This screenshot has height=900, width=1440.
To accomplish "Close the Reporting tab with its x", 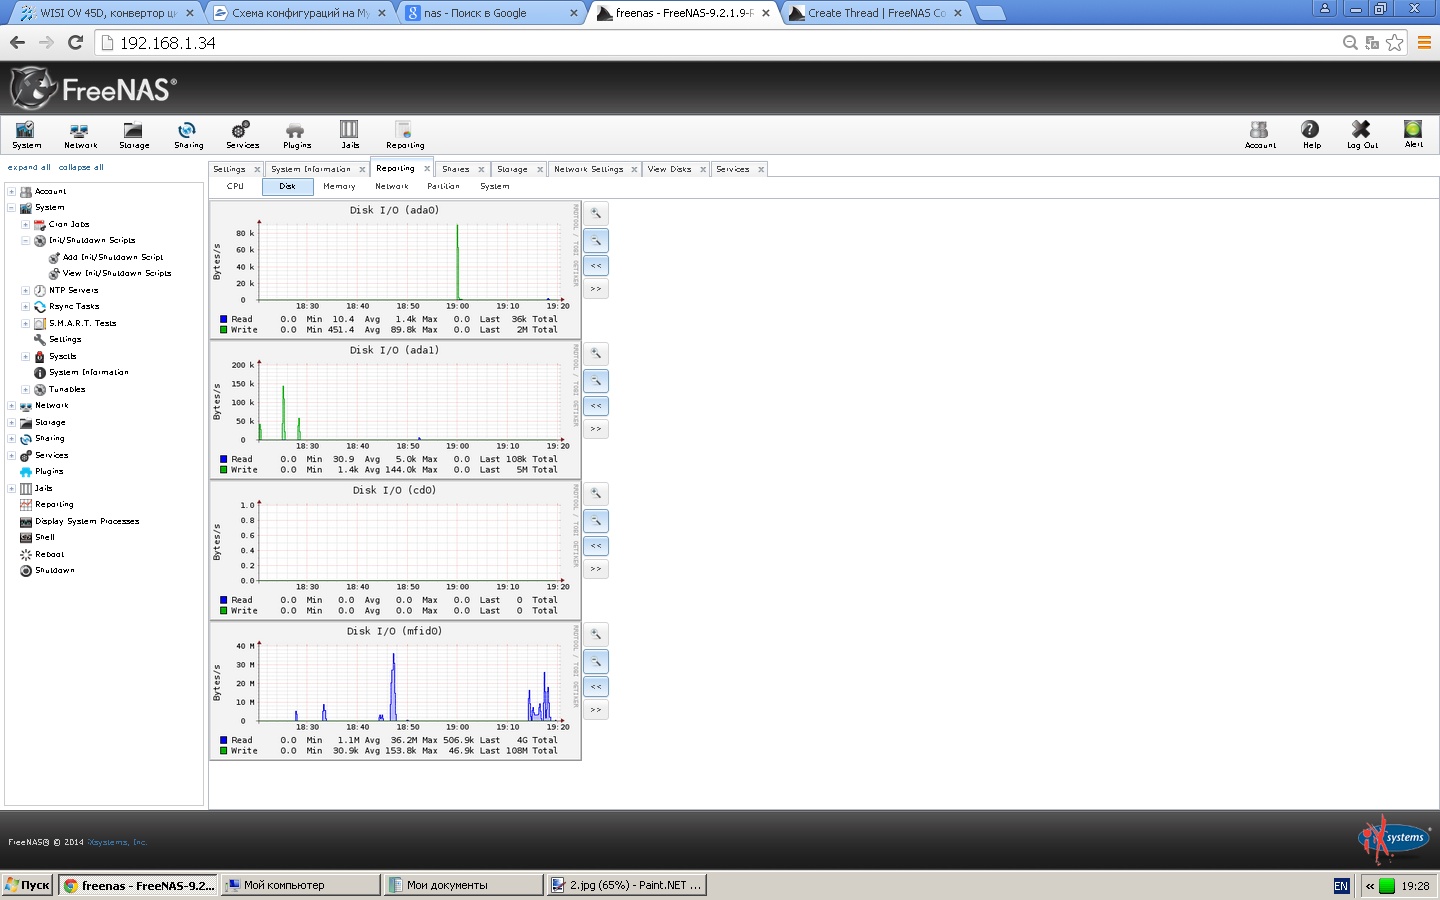I will coord(427,169).
